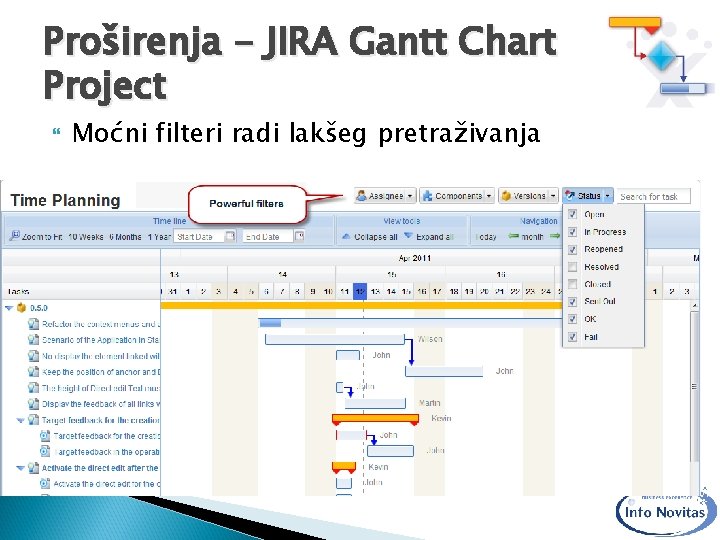Click the Start Date input field
The width and height of the screenshot is (720, 540).
point(200,236)
